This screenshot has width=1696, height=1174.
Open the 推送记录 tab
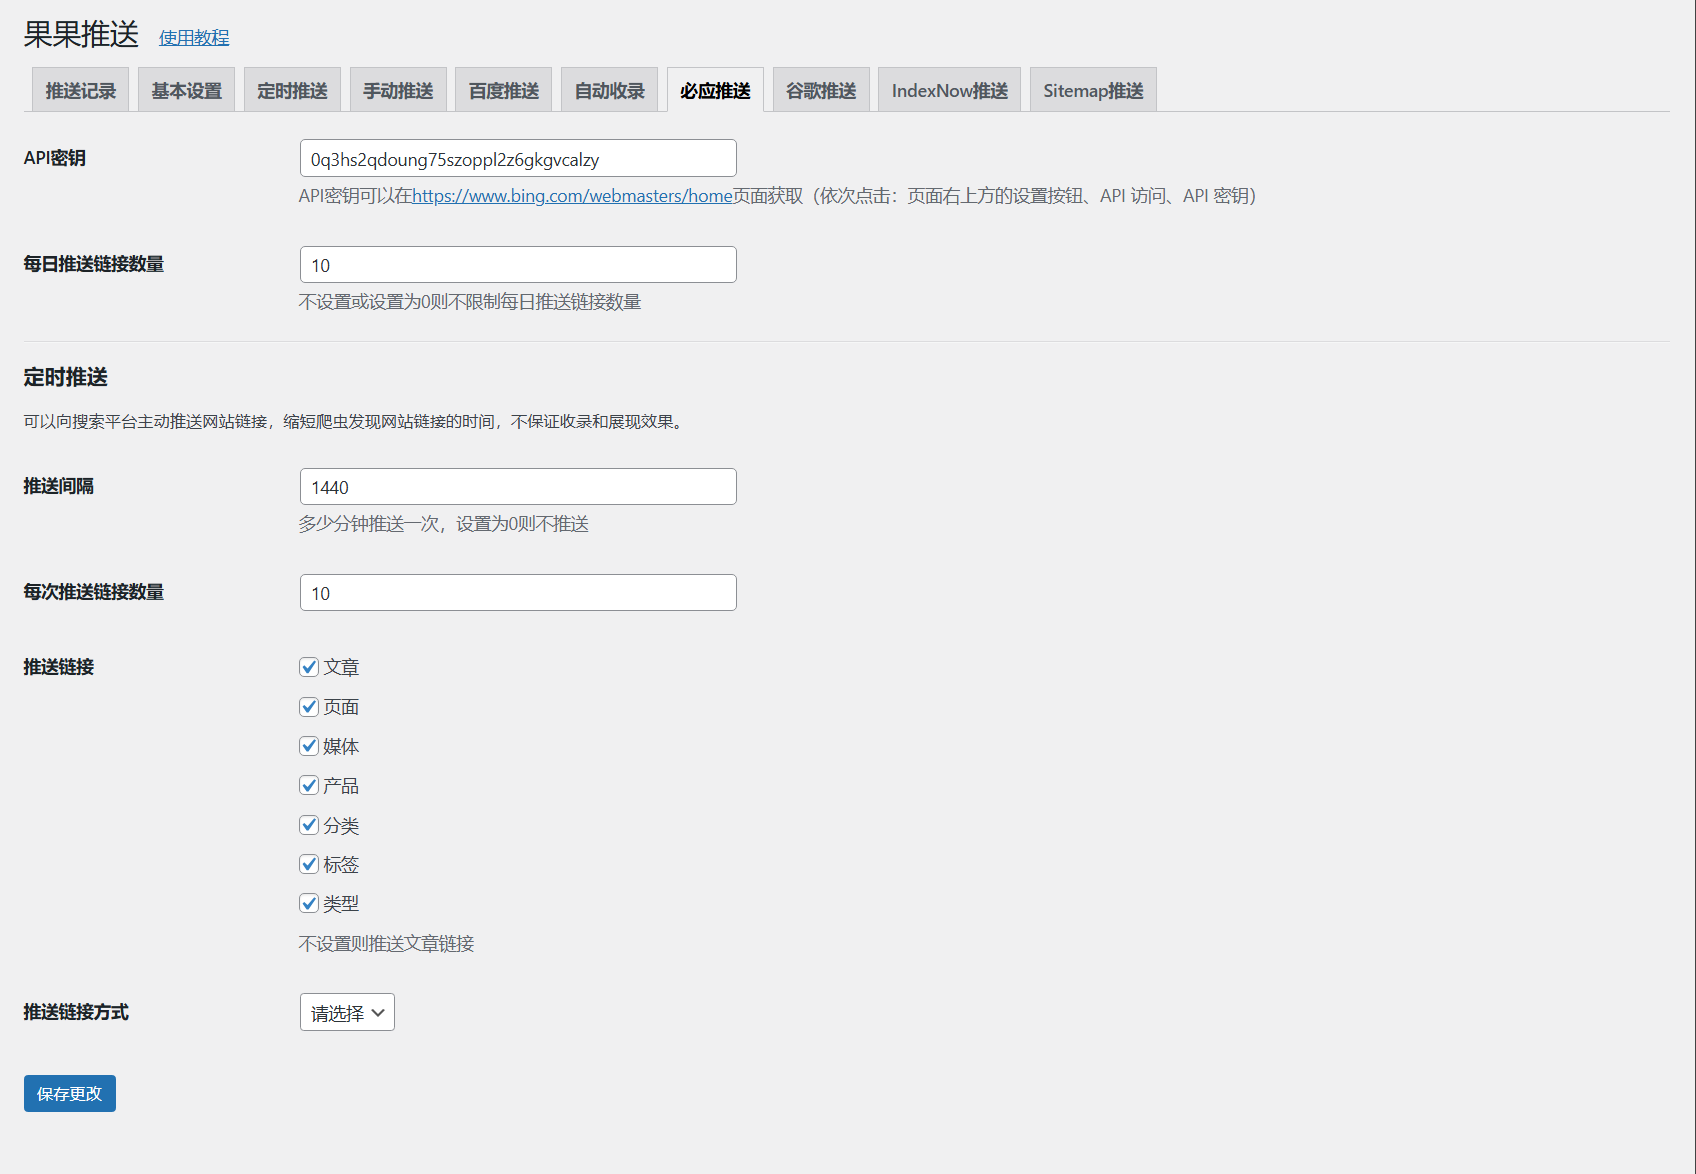click(80, 90)
